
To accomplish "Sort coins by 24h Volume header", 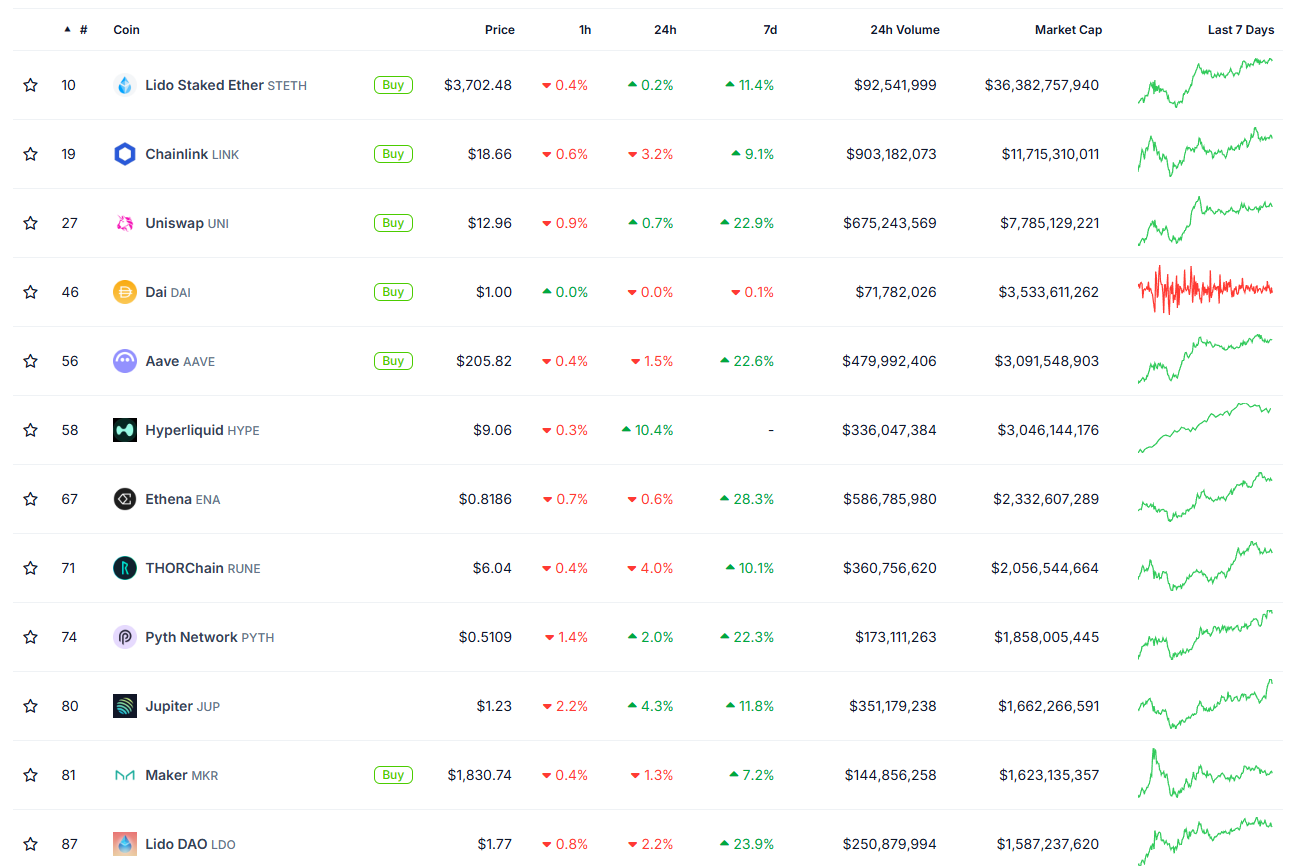I will [904, 30].
